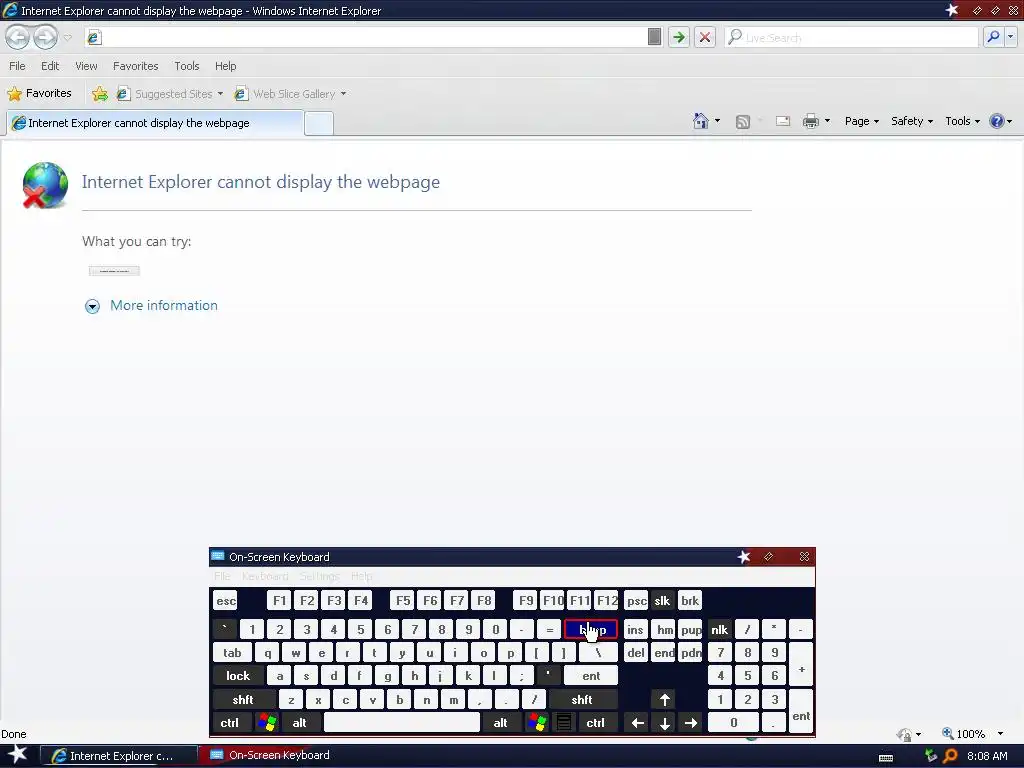1024x768 pixels.
Task: Open the Page dropdown menu
Action: coord(861,121)
